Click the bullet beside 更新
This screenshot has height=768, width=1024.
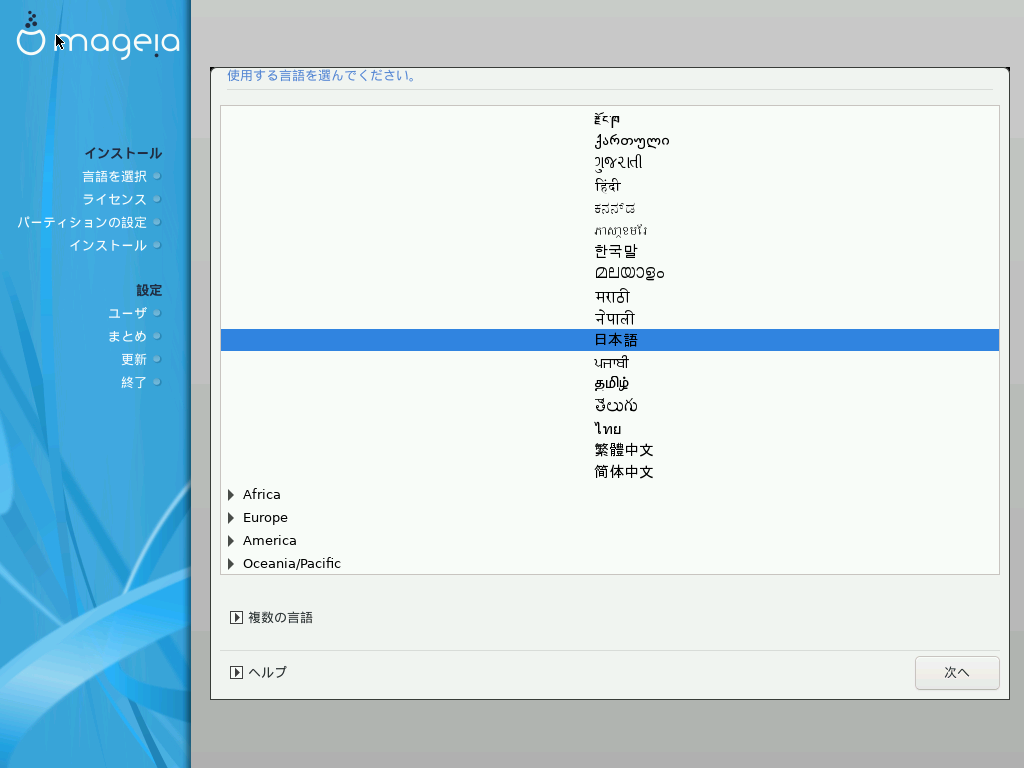click(x=157, y=359)
